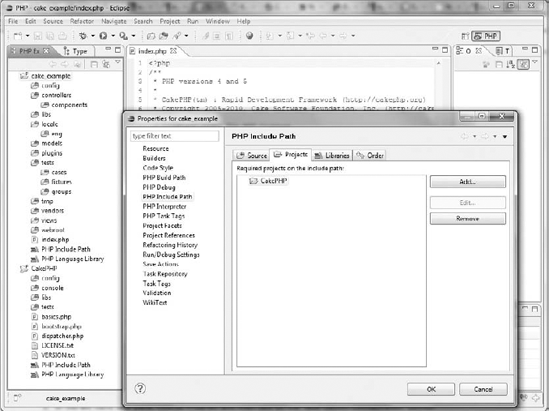This screenshot has width=549, height=411.
Task: Open the PHP Explorer view menu triangle
Action: 118,62
